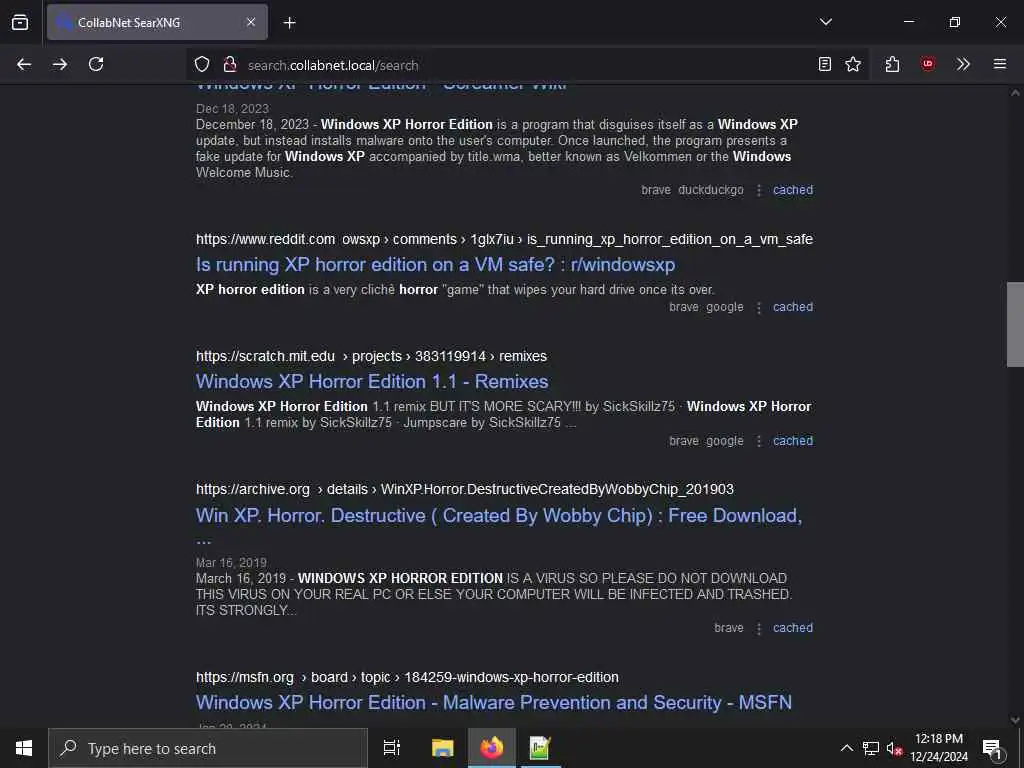Expand the options dots for the Screamer Wiki result
The image size is (1024, 768).
click(759, 190)
